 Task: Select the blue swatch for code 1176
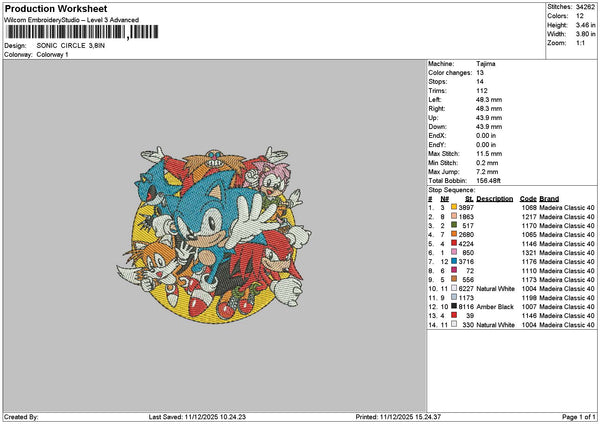(x=454, y=261)
